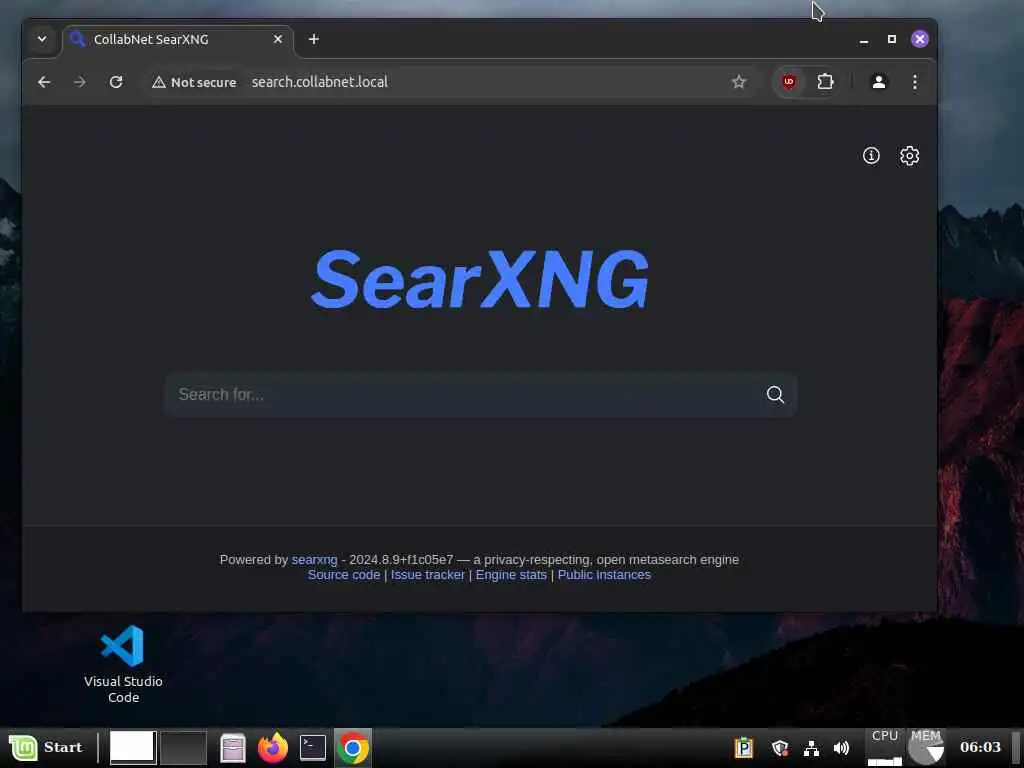Open the volume speaker tray icon
The width and height of the screenshot is (1024, 768).
pyautogui.click(x=841, y=747)
